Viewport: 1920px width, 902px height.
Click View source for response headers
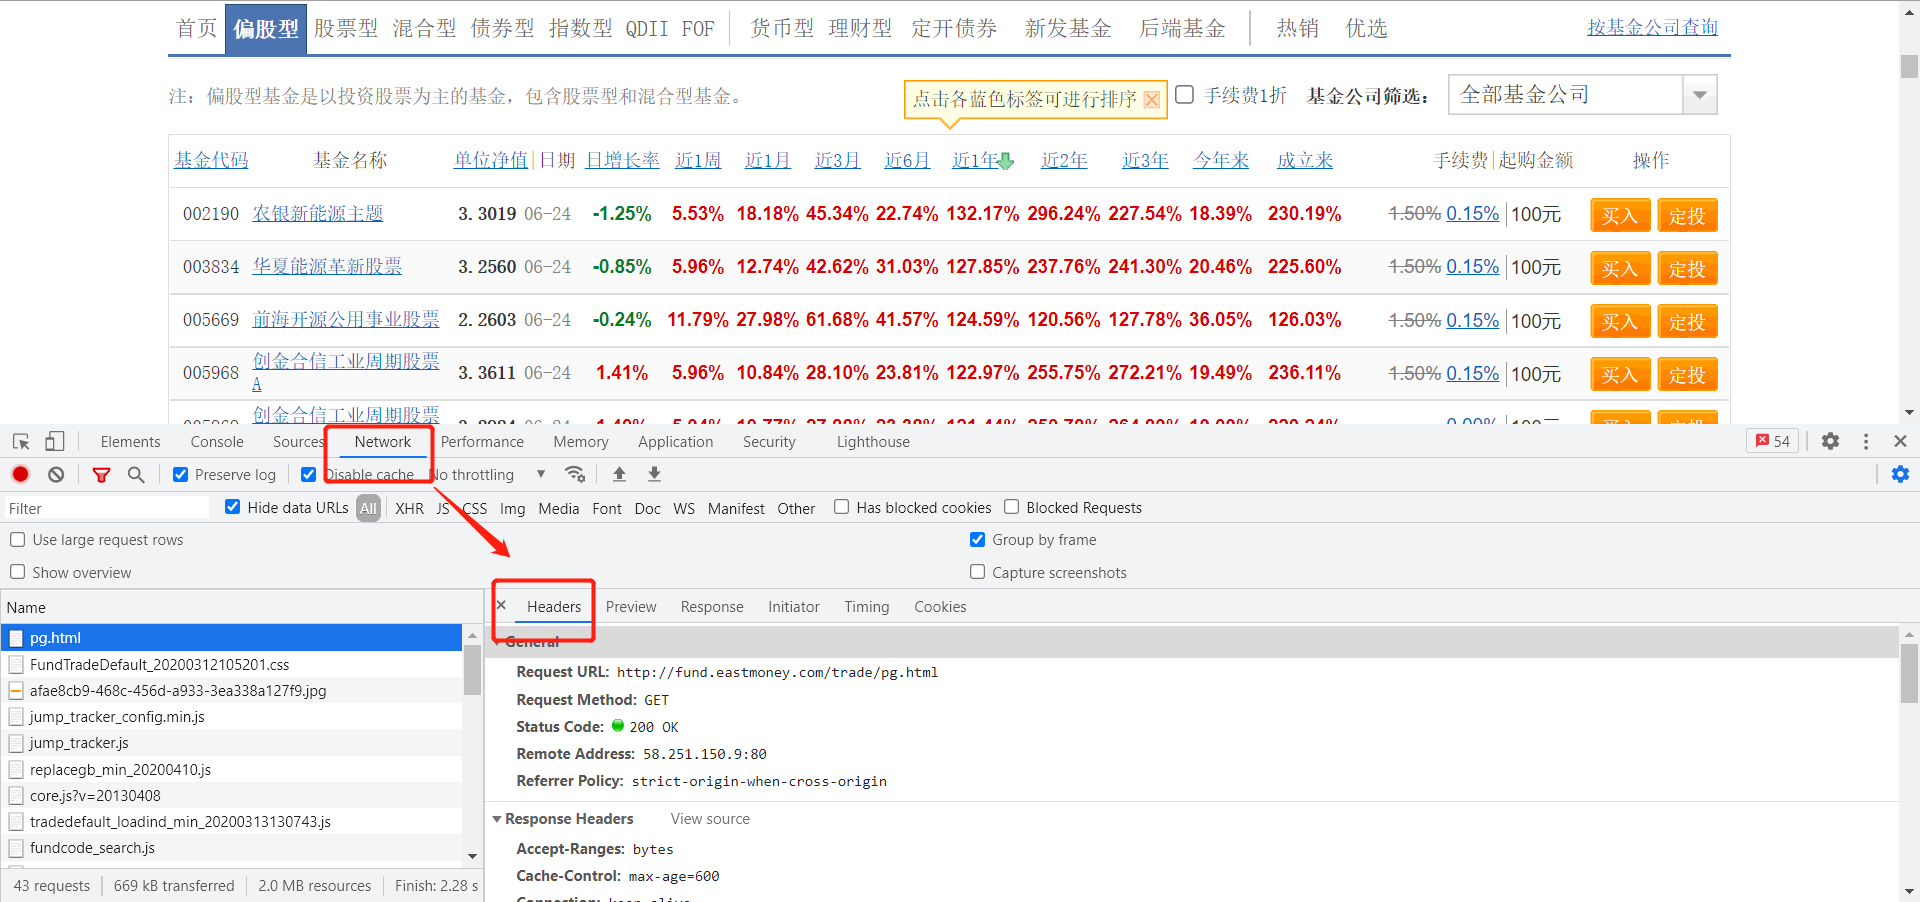click(x=710, y=819)
